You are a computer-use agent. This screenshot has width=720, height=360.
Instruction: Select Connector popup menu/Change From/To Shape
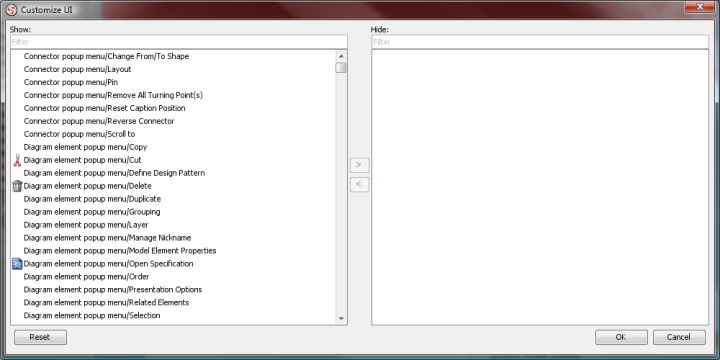click(106, 56)
